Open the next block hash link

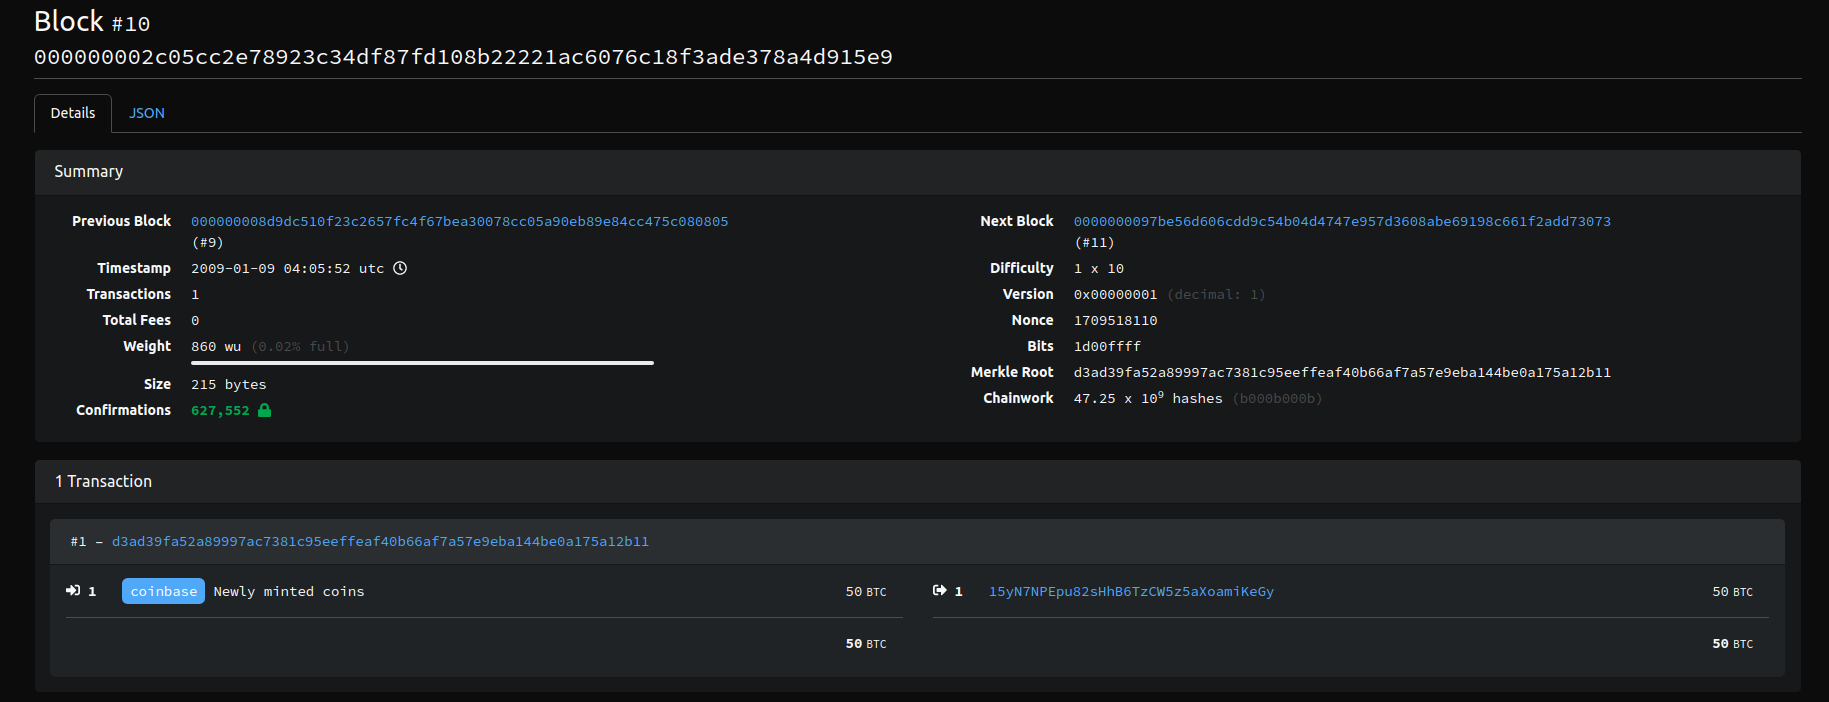(1342, 222)
